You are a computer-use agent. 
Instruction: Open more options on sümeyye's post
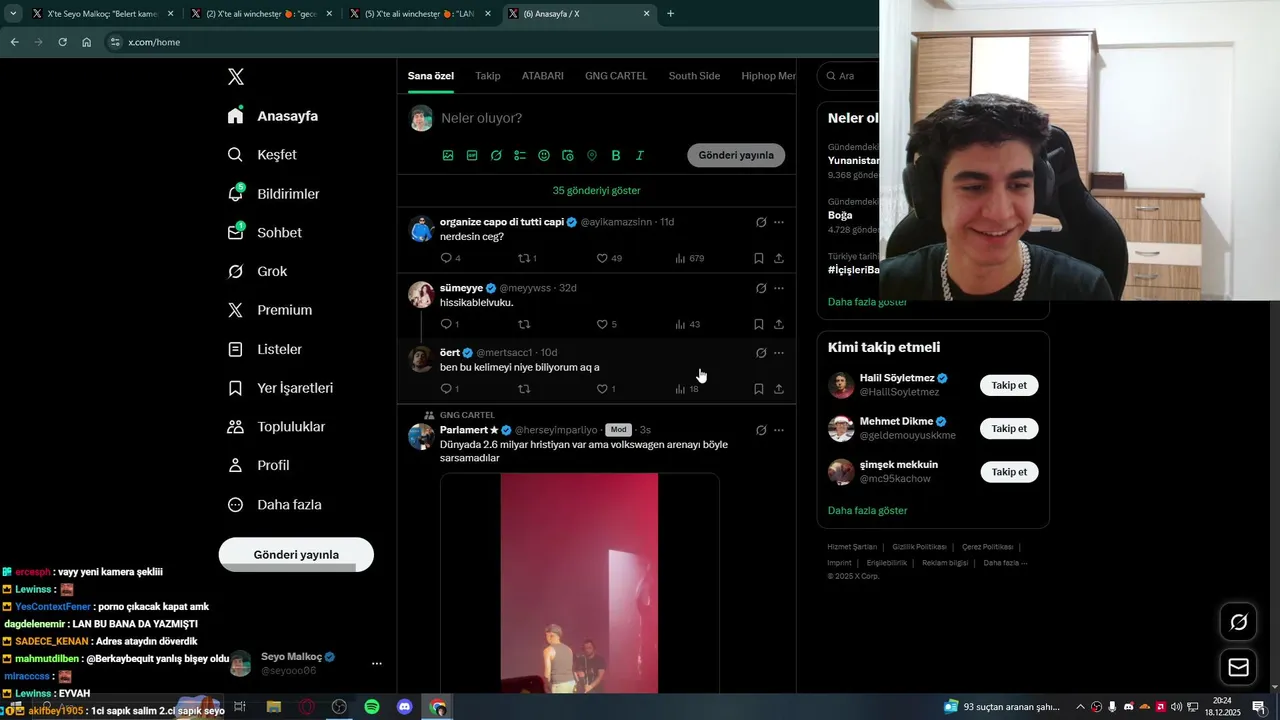(x=779, y=288)
